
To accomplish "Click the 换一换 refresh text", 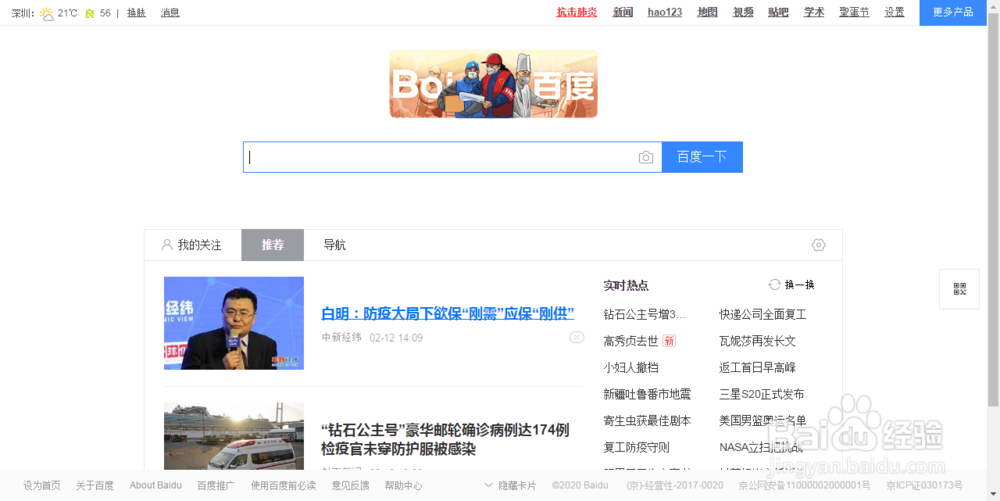I will tap(799, 285).
